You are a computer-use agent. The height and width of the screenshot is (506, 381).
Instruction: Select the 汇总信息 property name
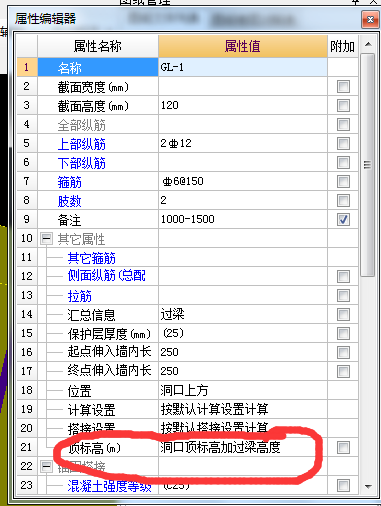click(x=92, y=315)
